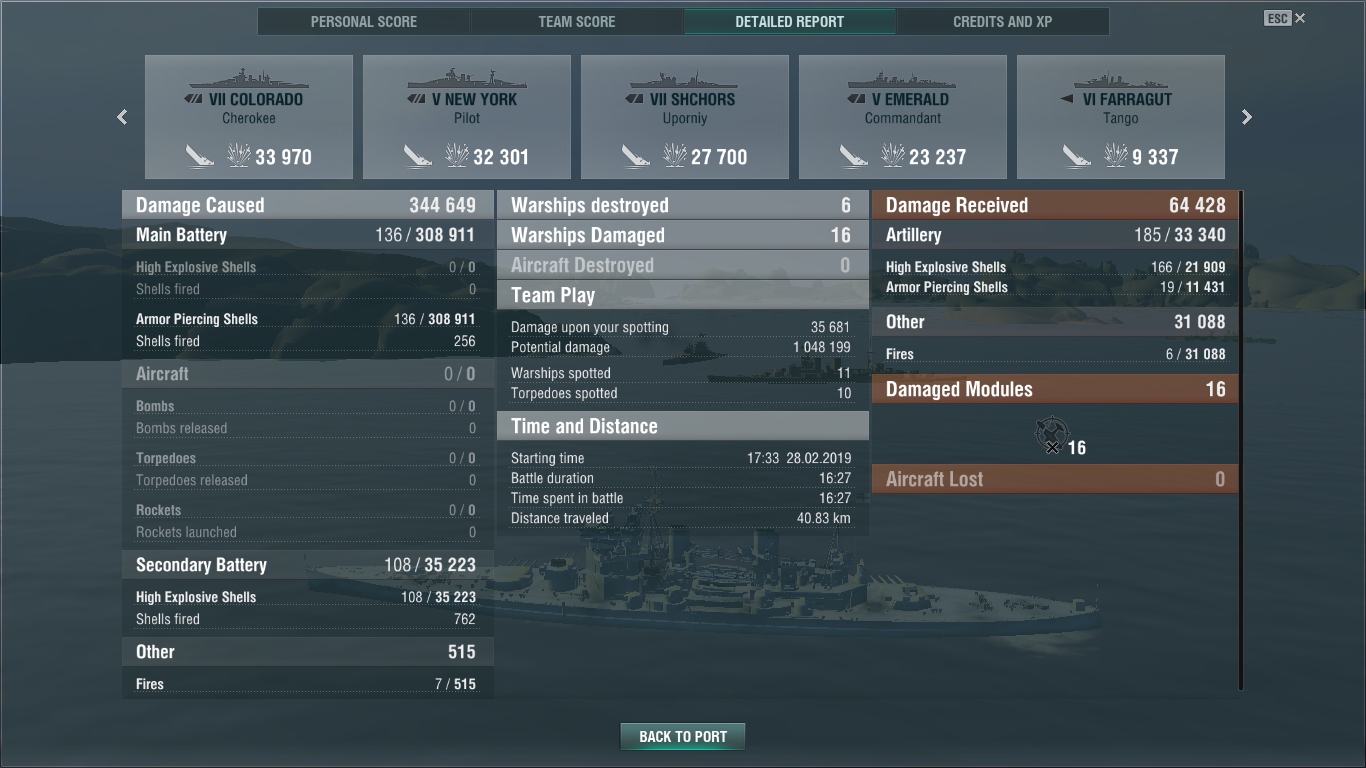Open the Credits and XP tab
The width and height of the screenshot is (1366, 768).
[x=1003, y=21]
